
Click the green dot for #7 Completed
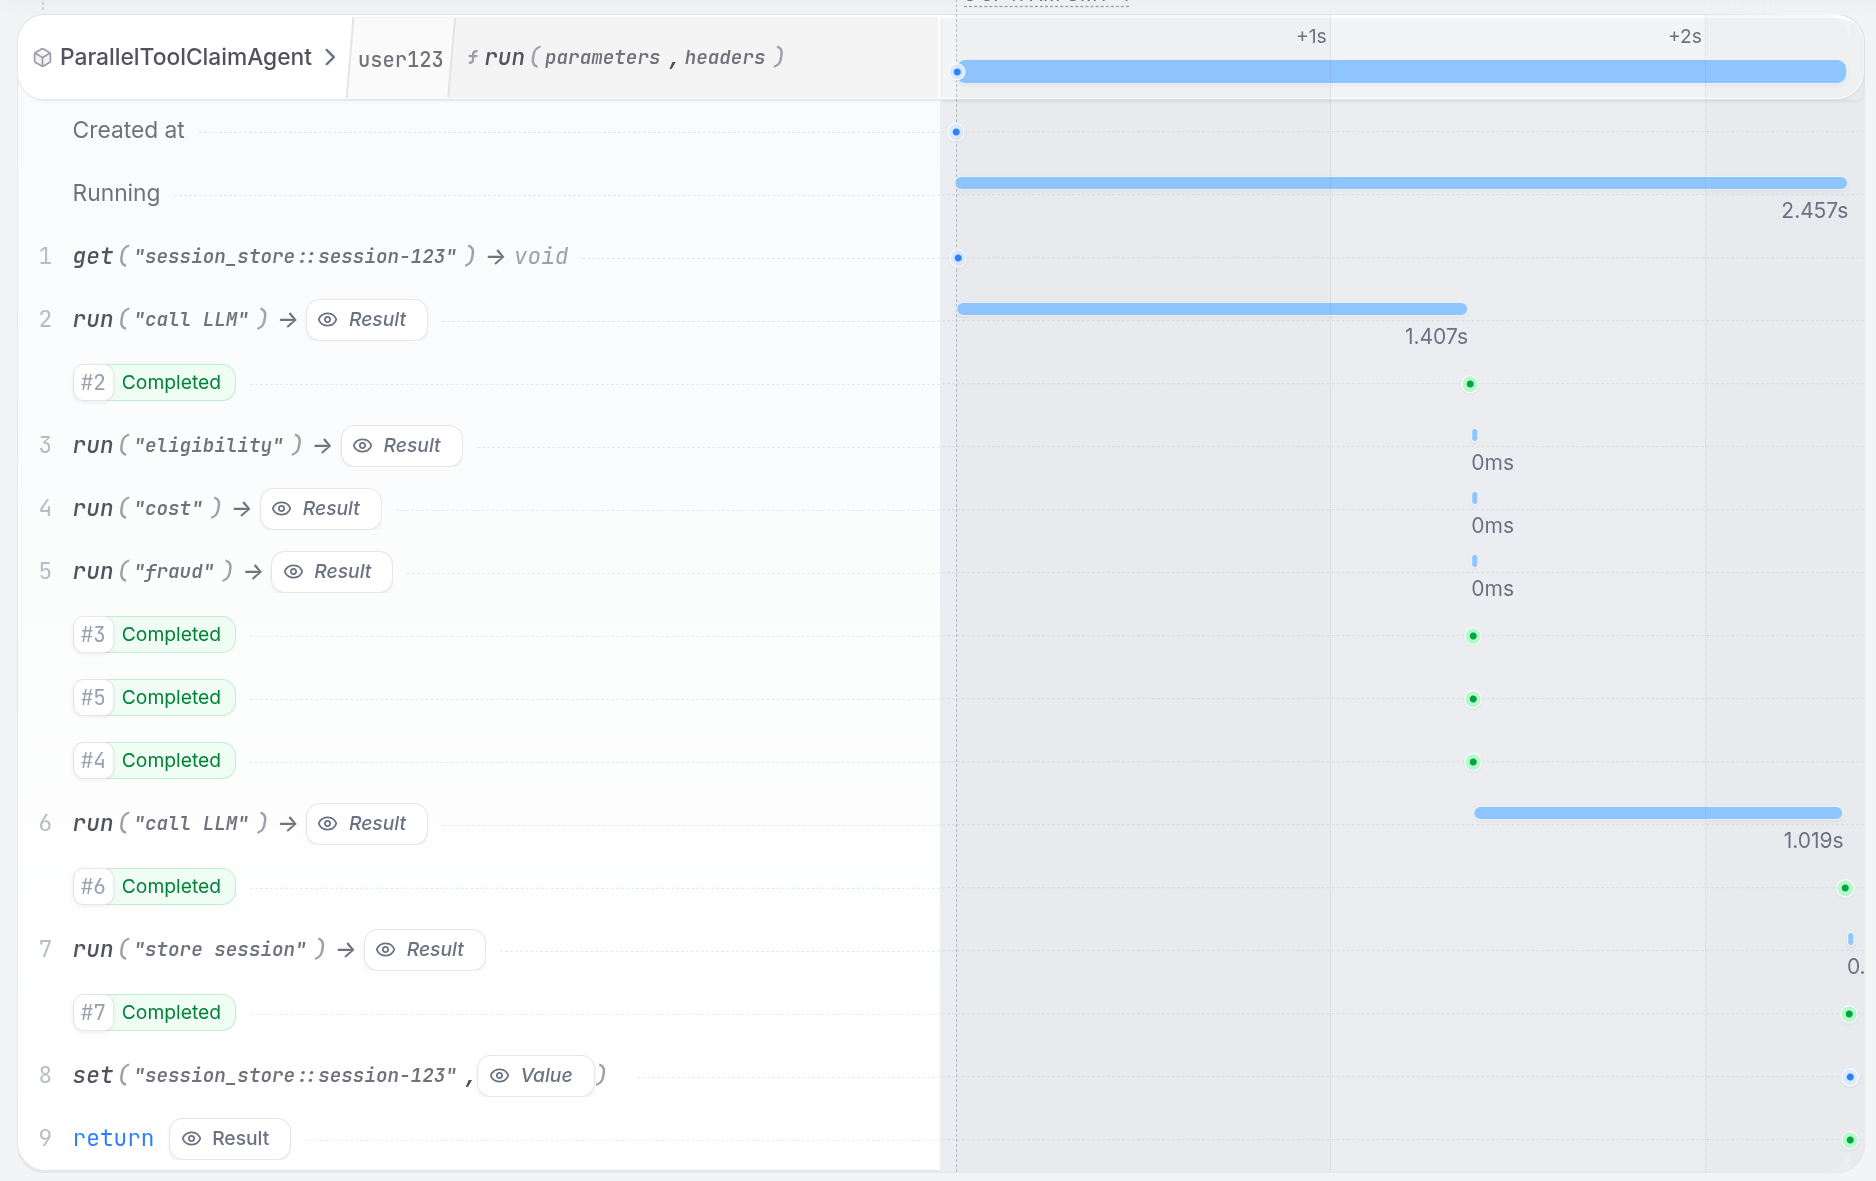click(x=1849, y=1014)
